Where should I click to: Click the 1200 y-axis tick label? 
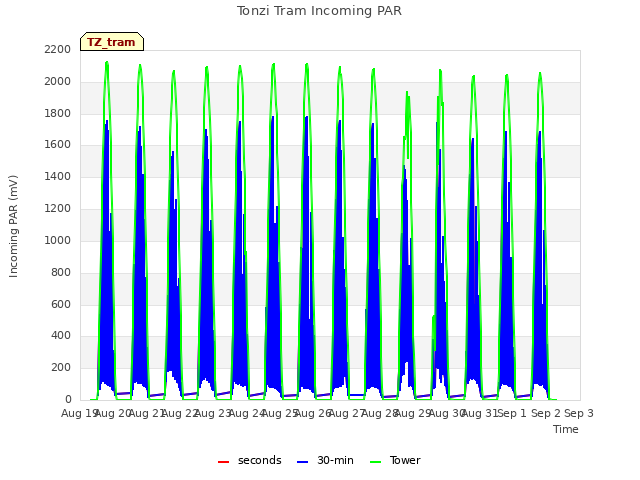coord(58,208)
